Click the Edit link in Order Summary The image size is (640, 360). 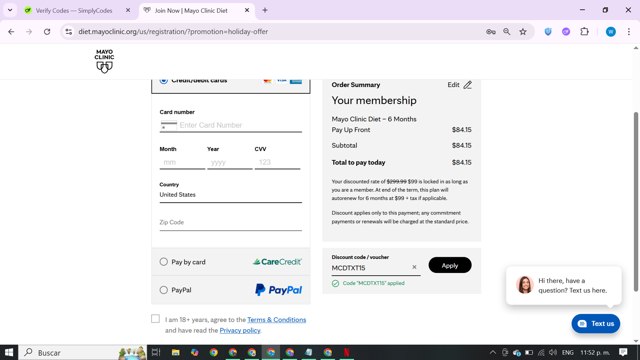pyautogui.click(x=453, y=85)
